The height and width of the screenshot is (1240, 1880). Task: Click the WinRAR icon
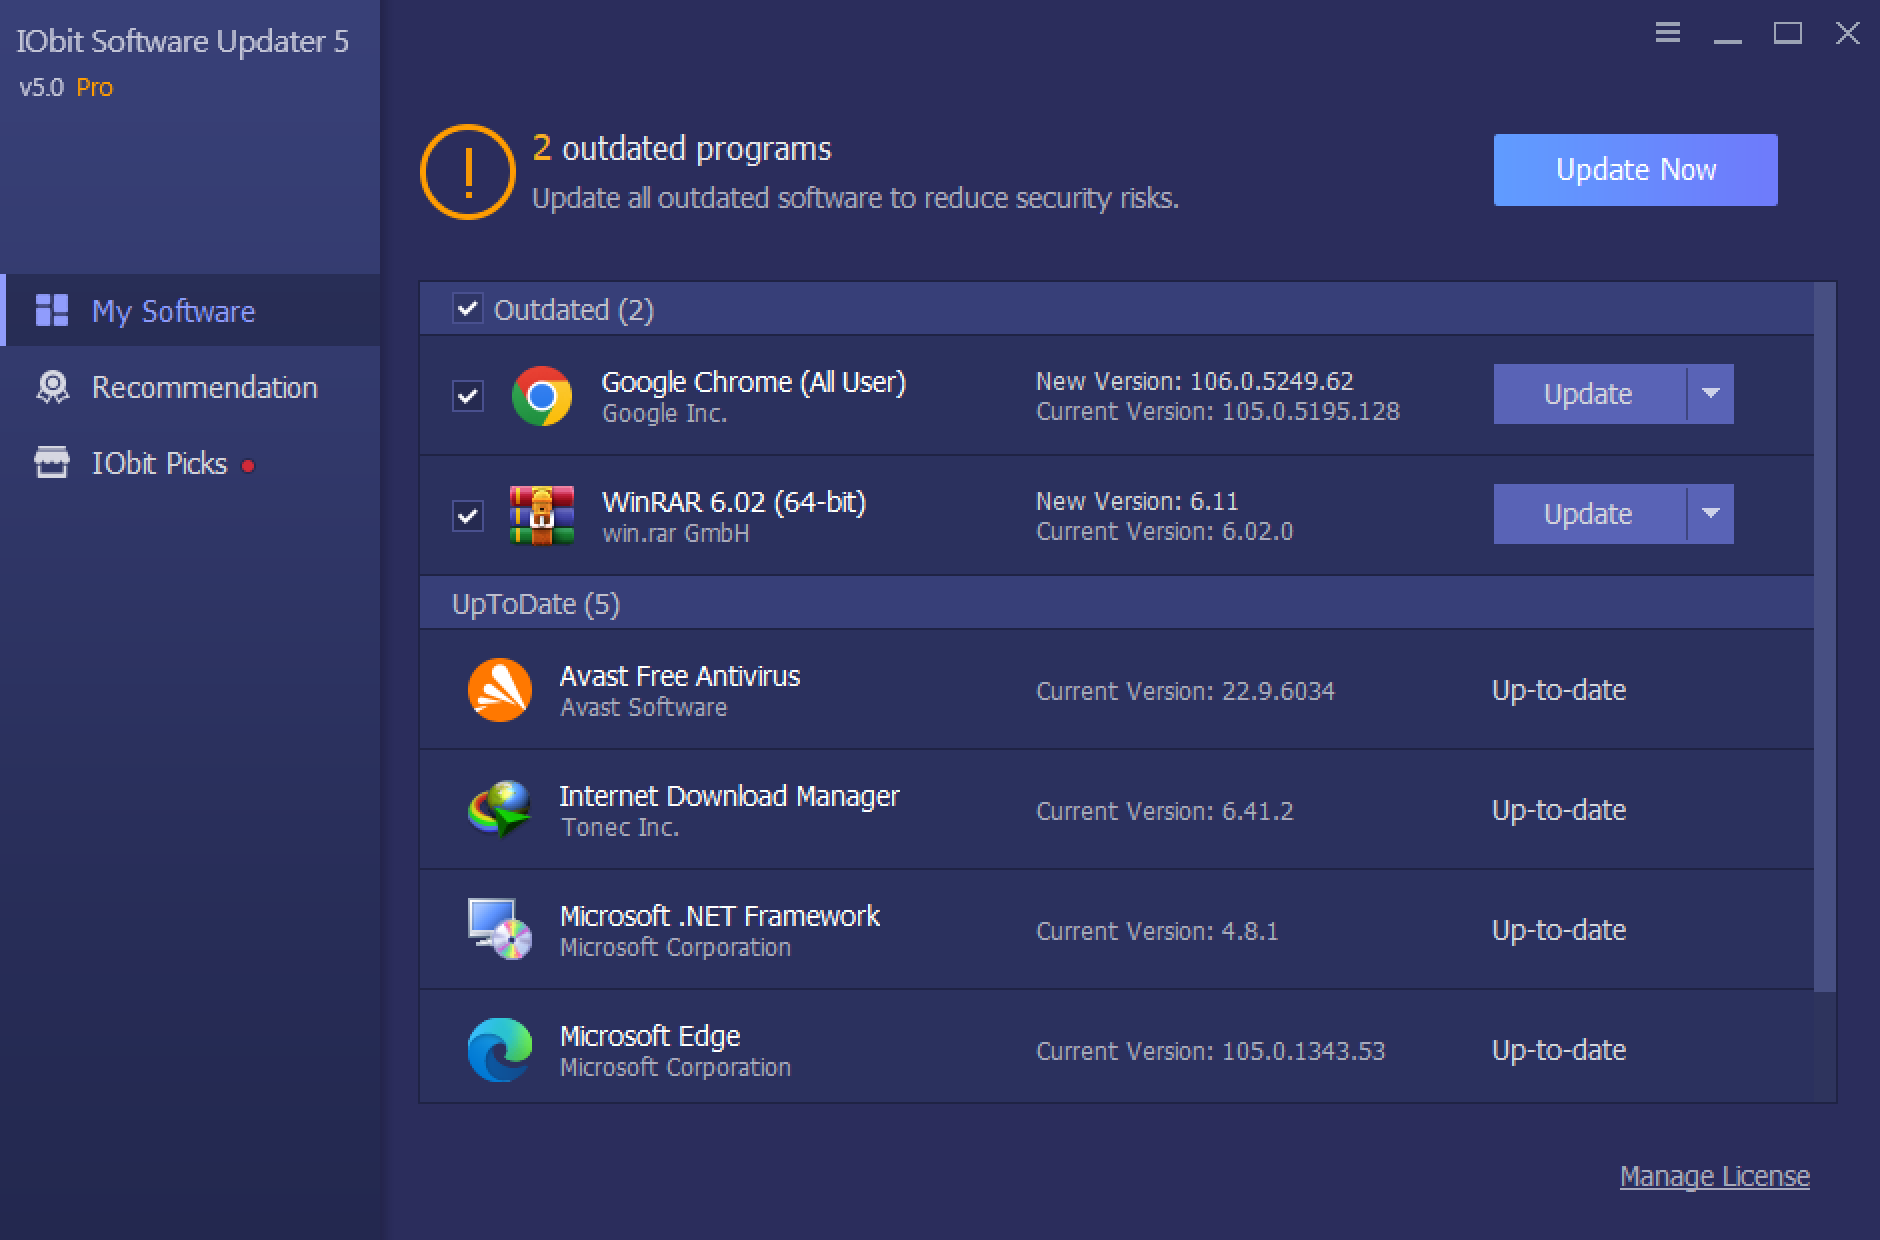pos(541,515)
